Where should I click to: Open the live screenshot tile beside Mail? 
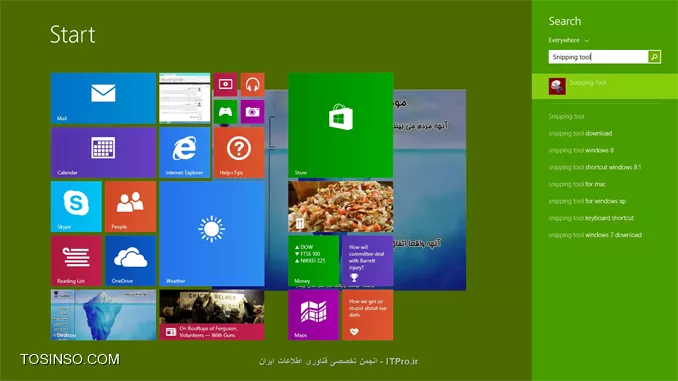[185, 98]
